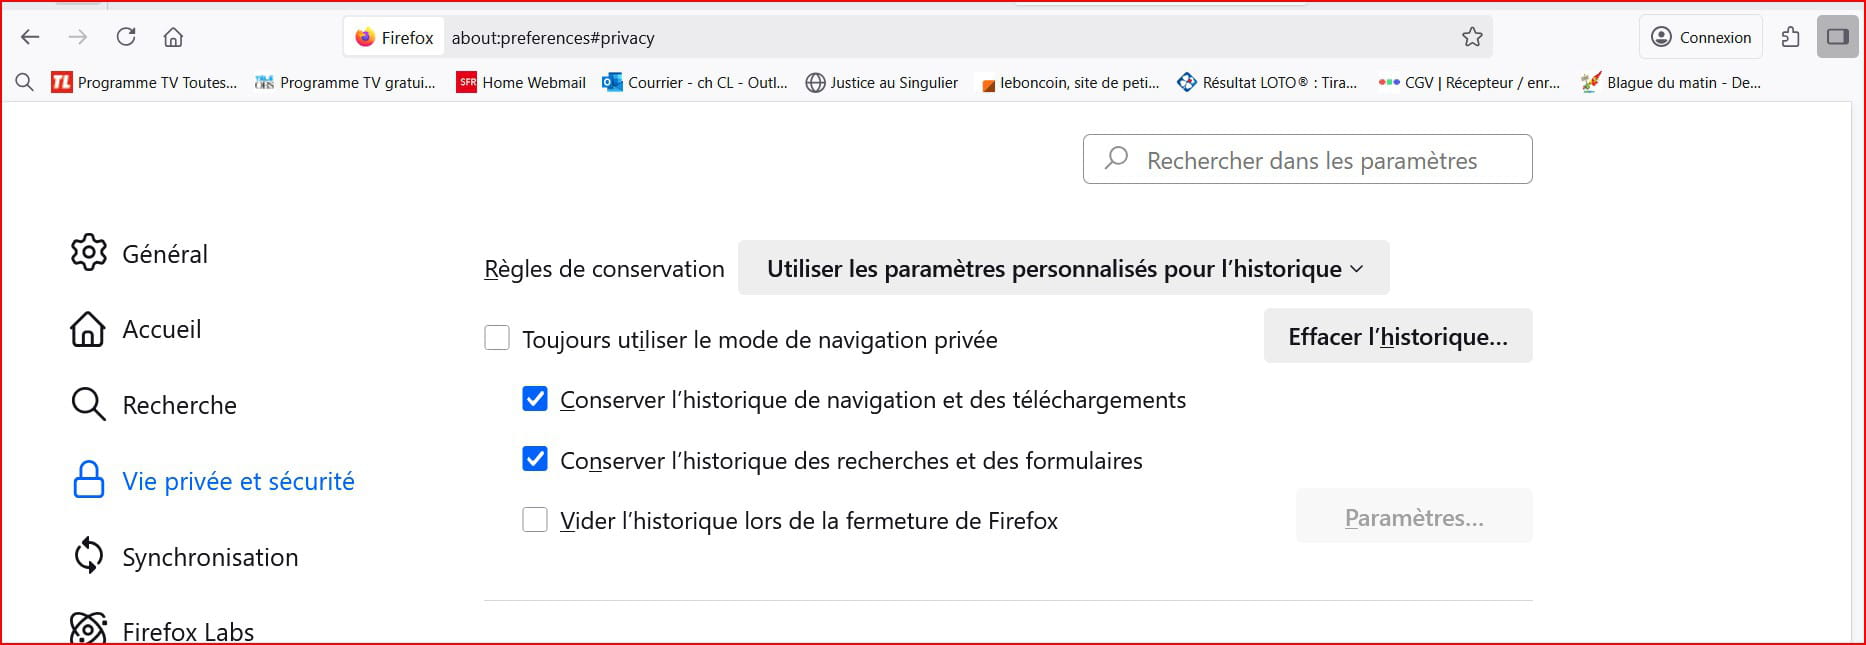1866x645 pixels.
Task: Open the Home Webmail SFR bookmark
Action: [x=521, y=83]
